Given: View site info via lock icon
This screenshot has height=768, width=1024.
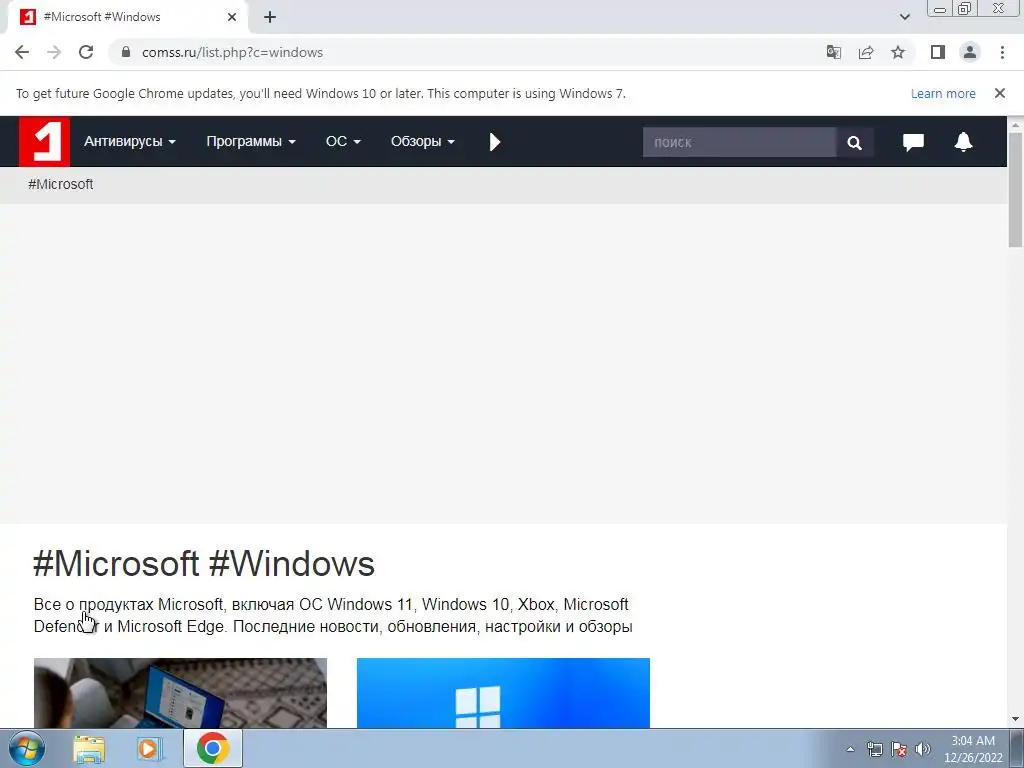Looking at the screenshot, I should point(126,52).
